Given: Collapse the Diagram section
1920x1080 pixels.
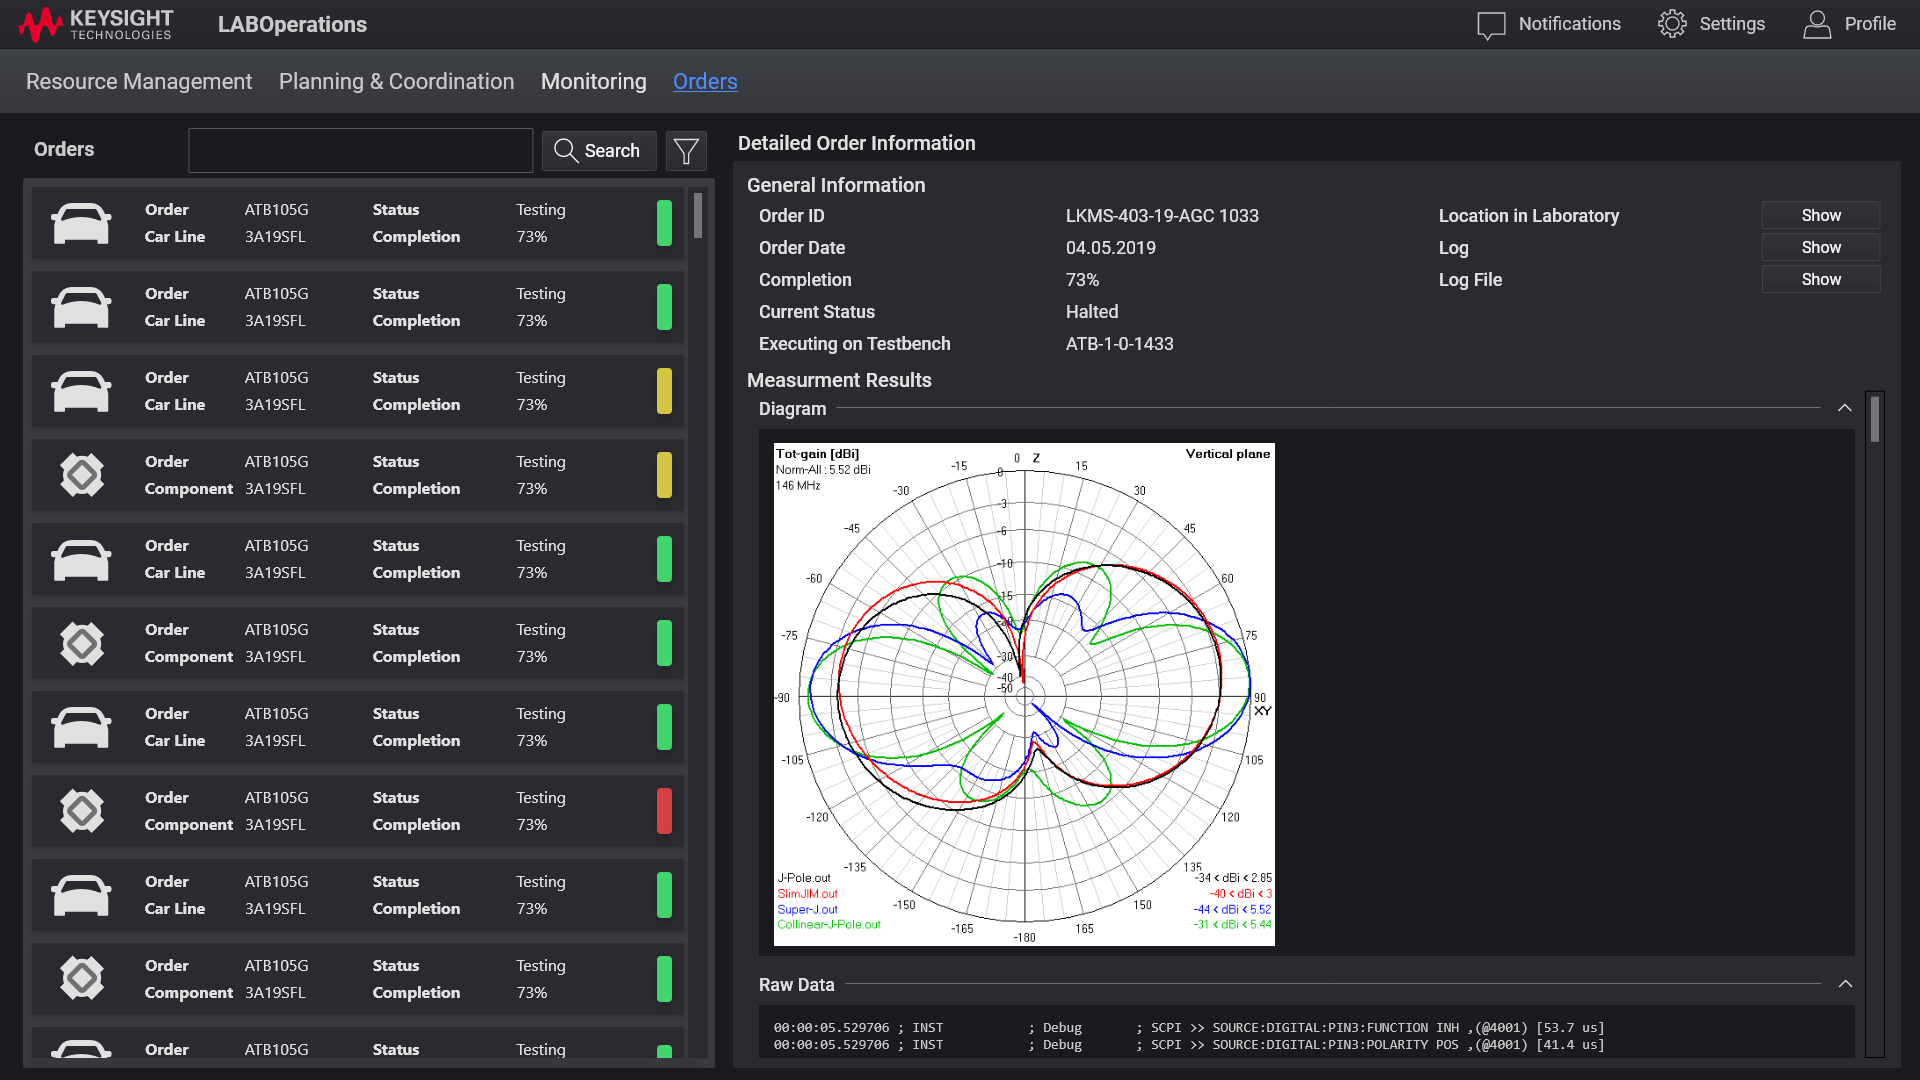Looking at the screenshot, I should point(1845,408).
